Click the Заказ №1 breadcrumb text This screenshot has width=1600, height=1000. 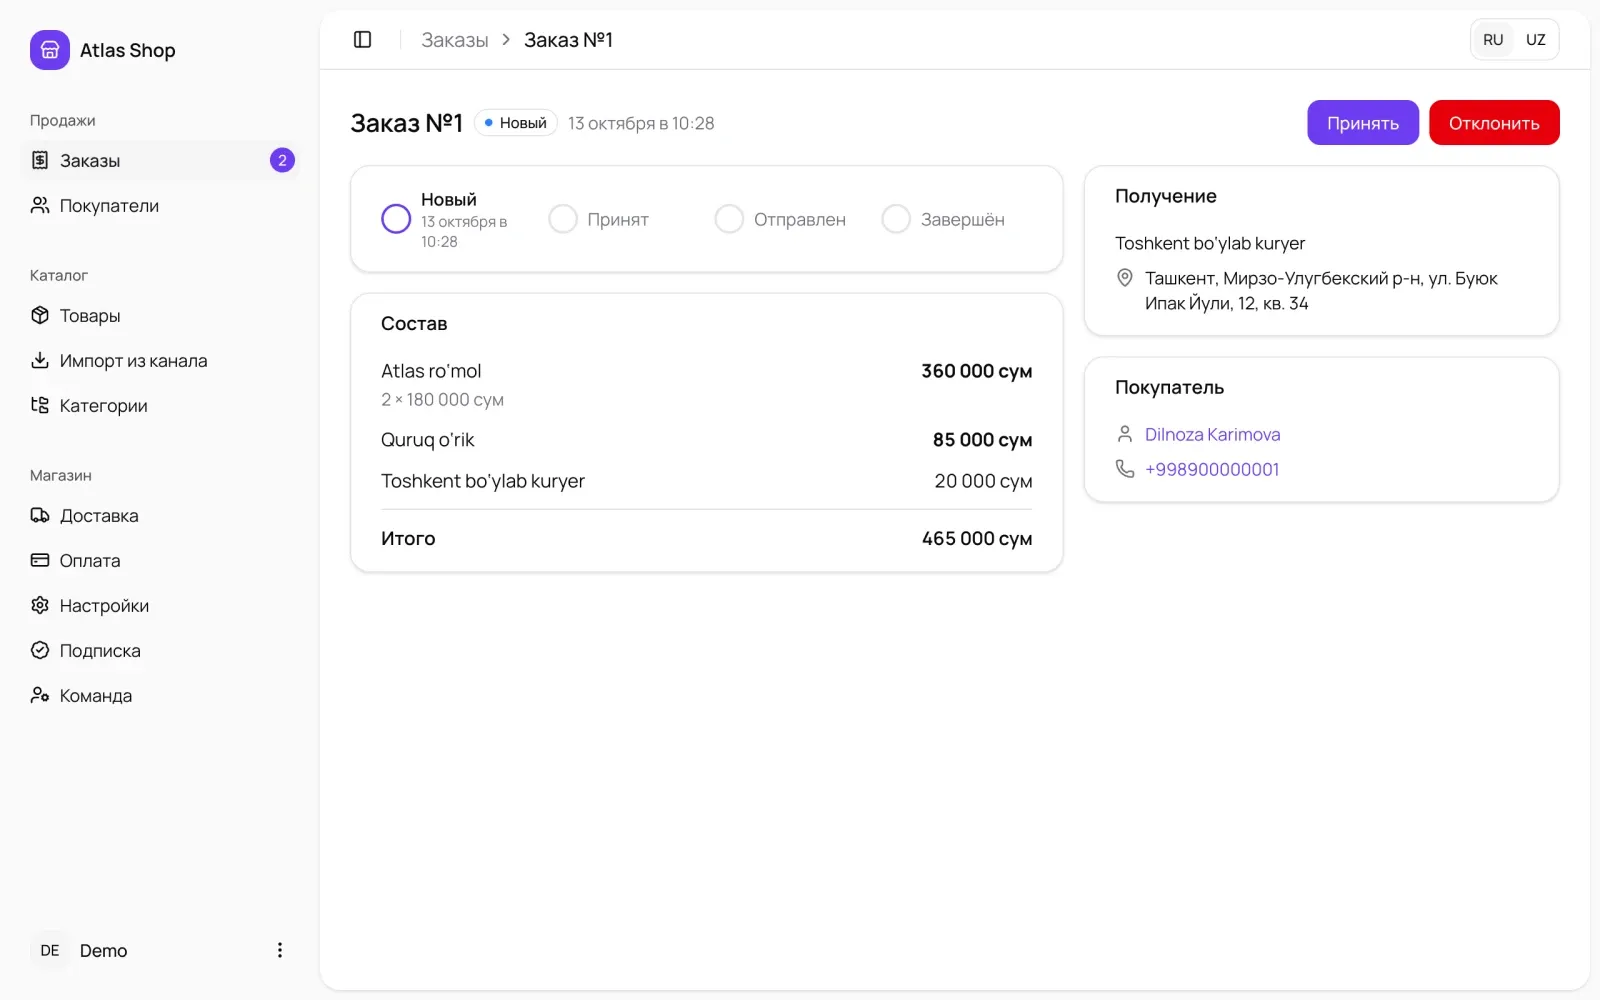(x=568, y=40)
